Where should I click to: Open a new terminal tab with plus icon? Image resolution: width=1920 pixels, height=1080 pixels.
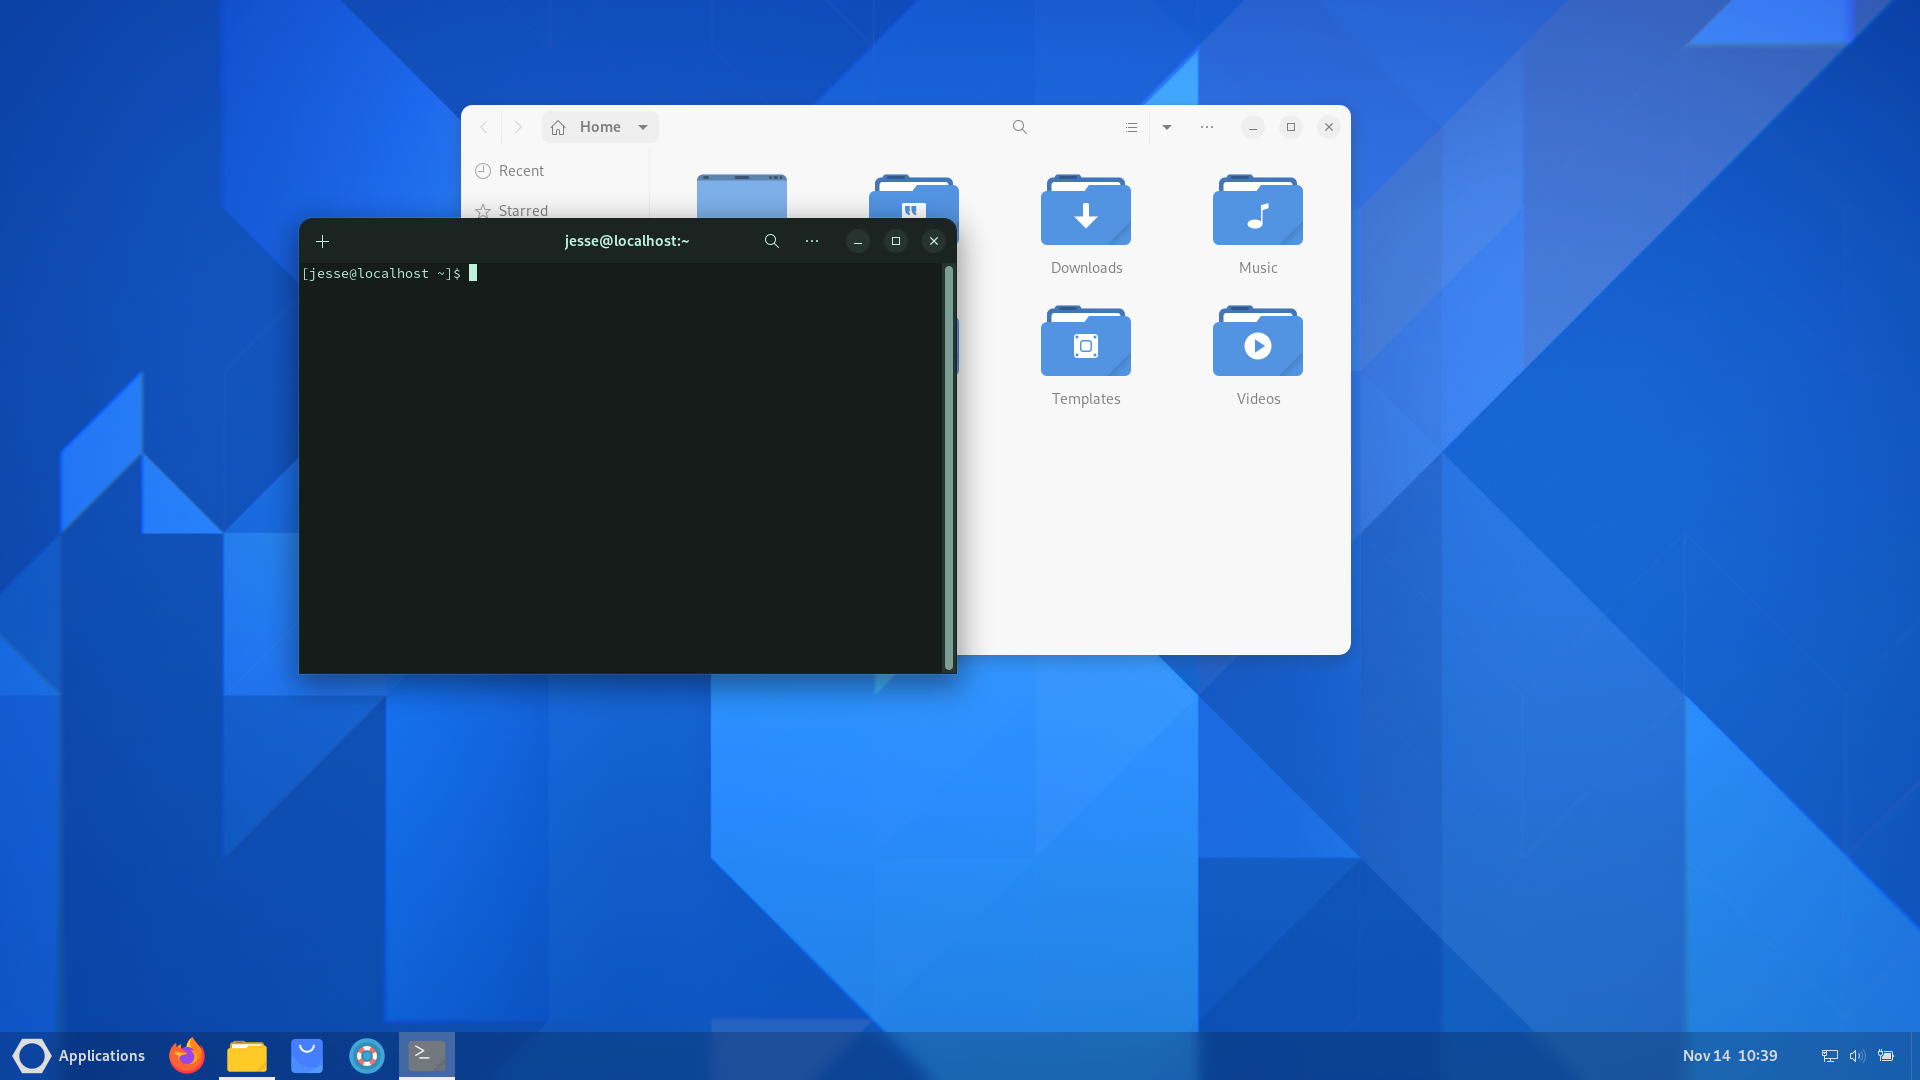[x=322, y=241]
